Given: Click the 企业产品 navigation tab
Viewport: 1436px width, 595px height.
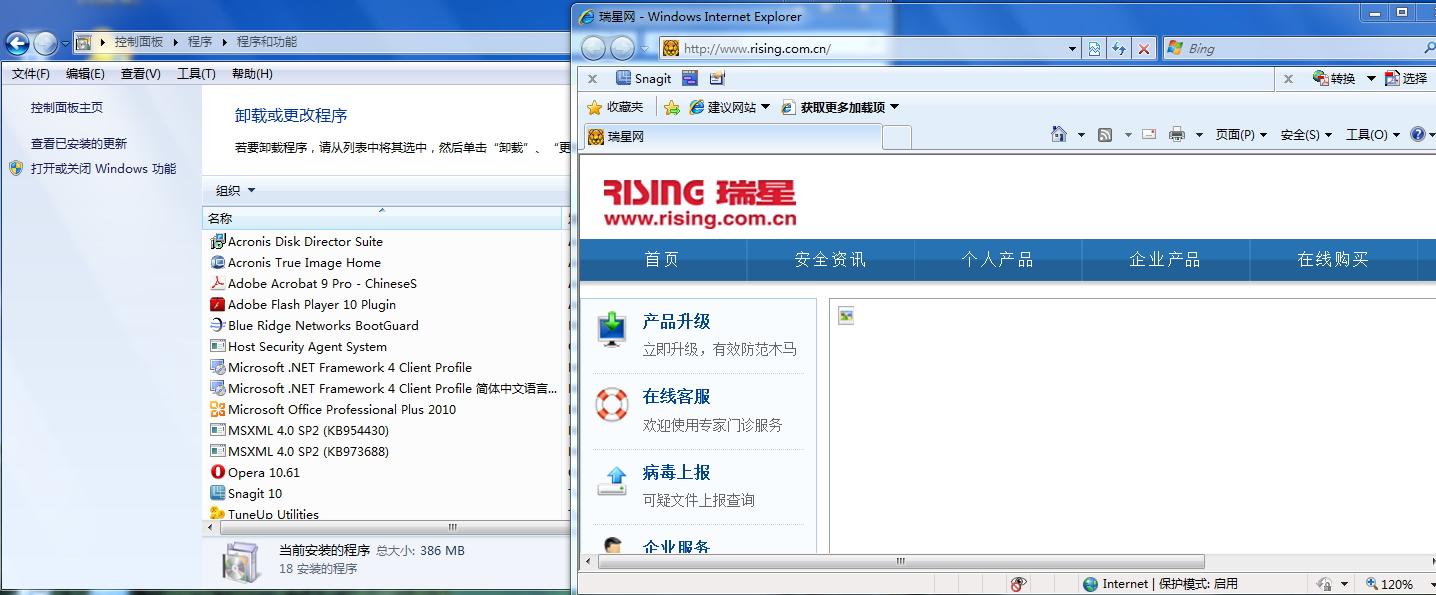Looking at the screenshot, I should [x=1165, y=260].
